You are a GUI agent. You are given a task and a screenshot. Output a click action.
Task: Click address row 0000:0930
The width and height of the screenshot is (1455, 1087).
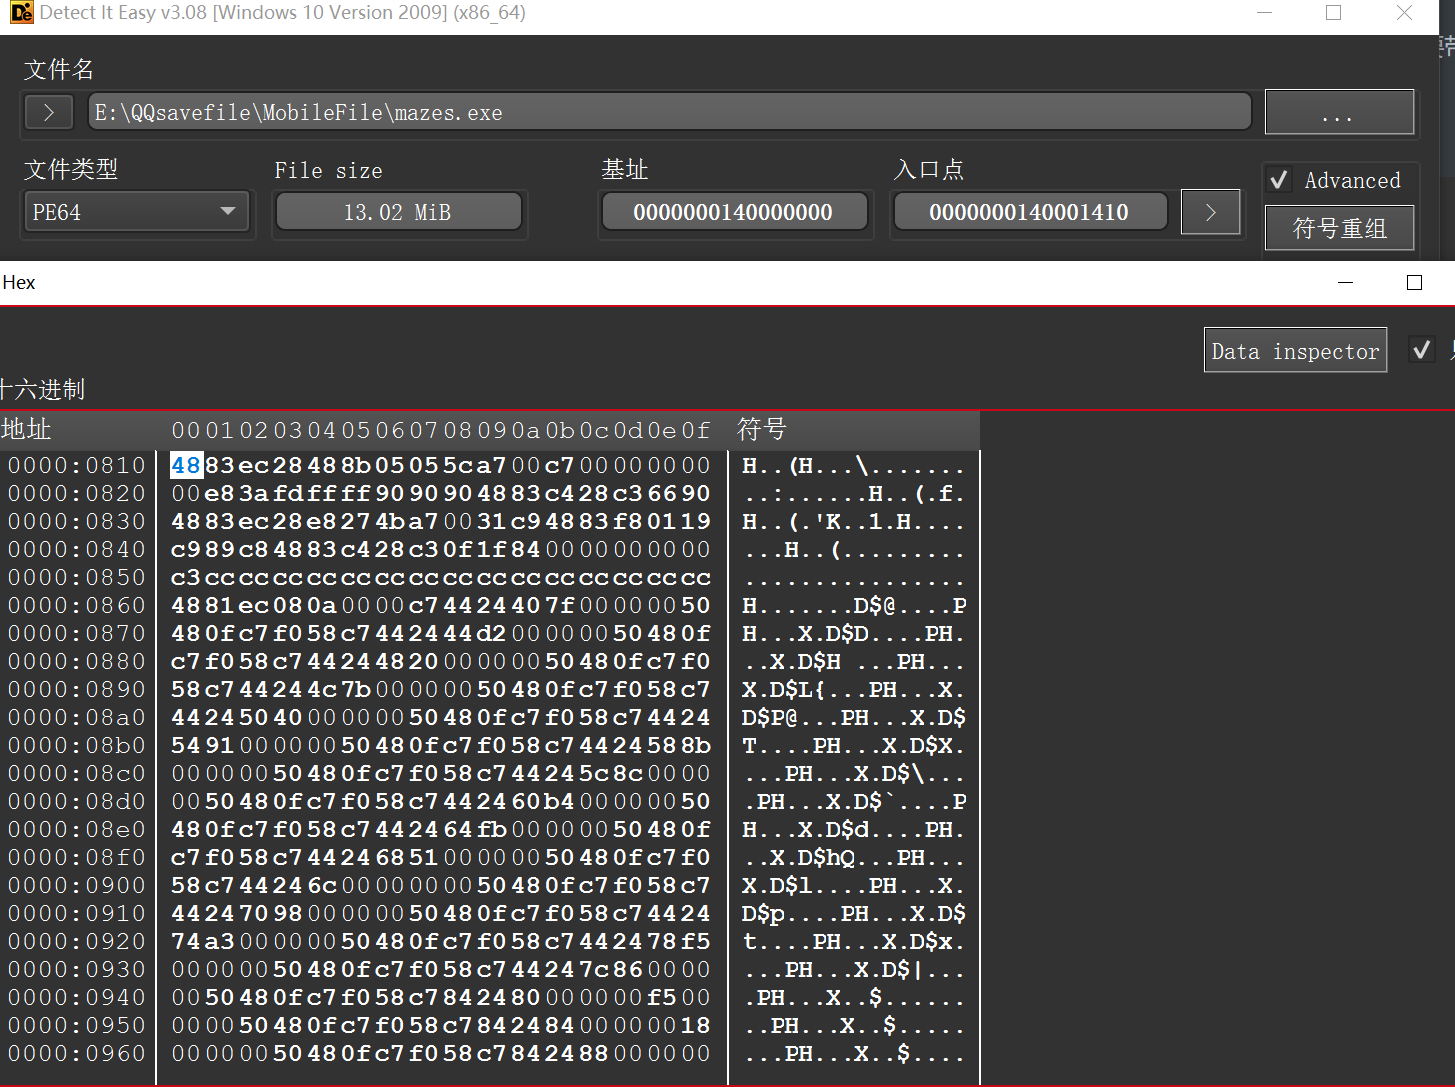pyautogui.click(x=77, y=969)
